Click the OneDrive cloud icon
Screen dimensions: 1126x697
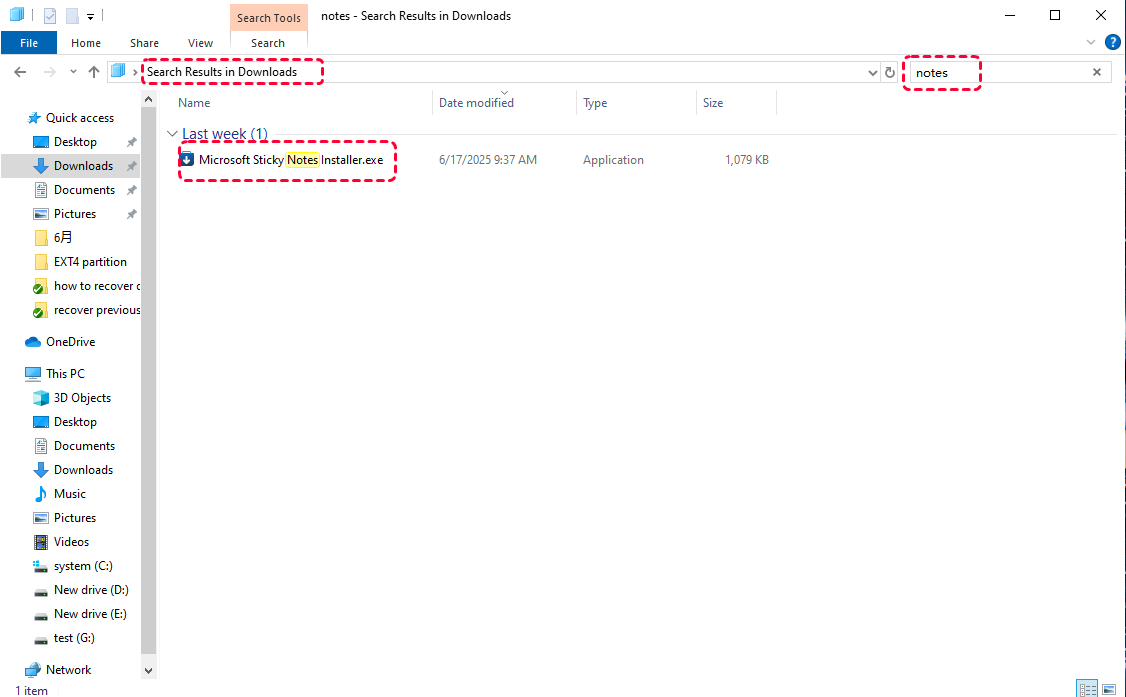pyautogui.click(x=33, y=342)
